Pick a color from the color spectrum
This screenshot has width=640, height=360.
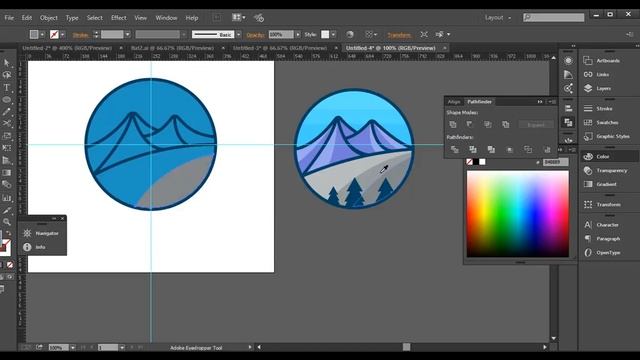click(518, 214)
